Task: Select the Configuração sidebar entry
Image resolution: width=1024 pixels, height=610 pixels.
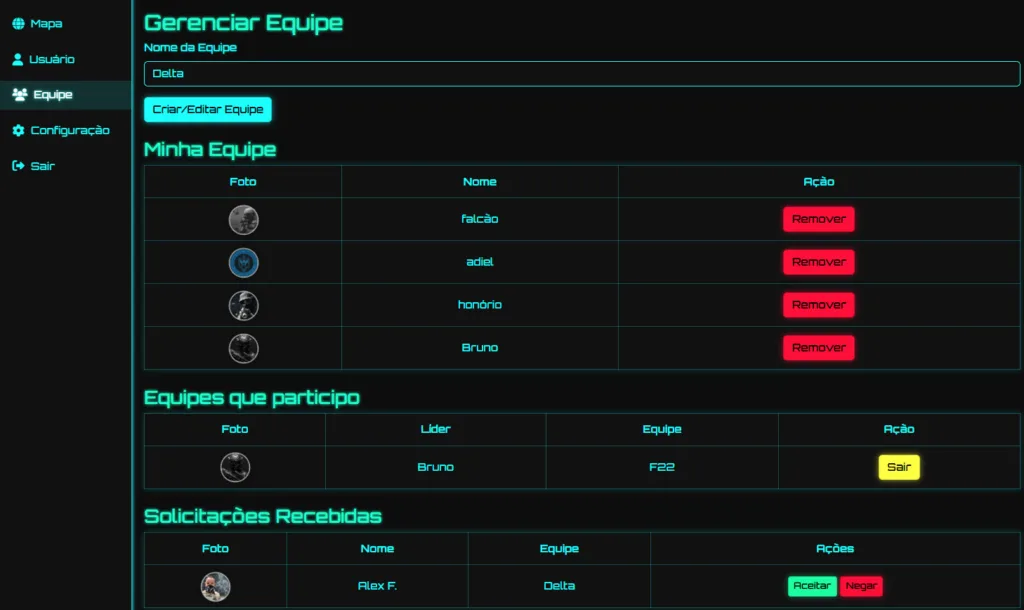Action: [x=68, y=130]
